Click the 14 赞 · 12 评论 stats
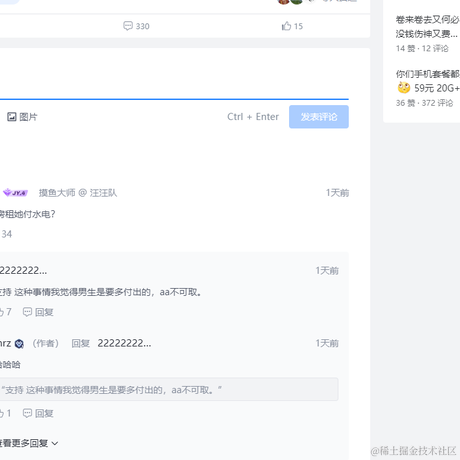 point(422,48)
